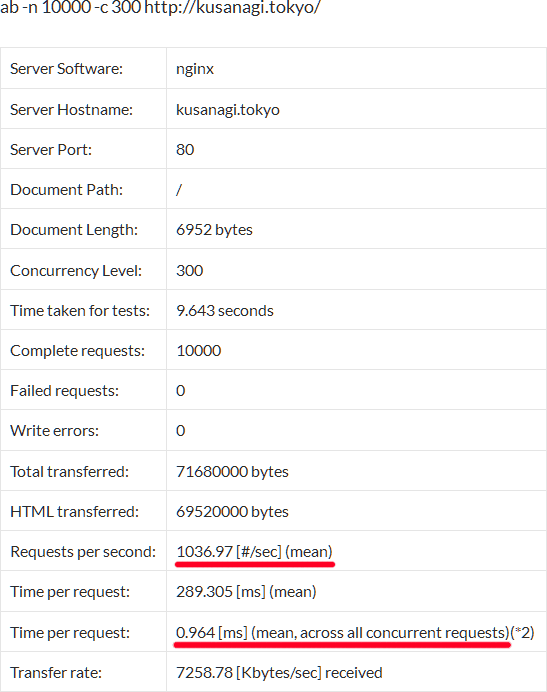
Task: Click the 289.305 ms mean value
Action: tap(246, 592)
